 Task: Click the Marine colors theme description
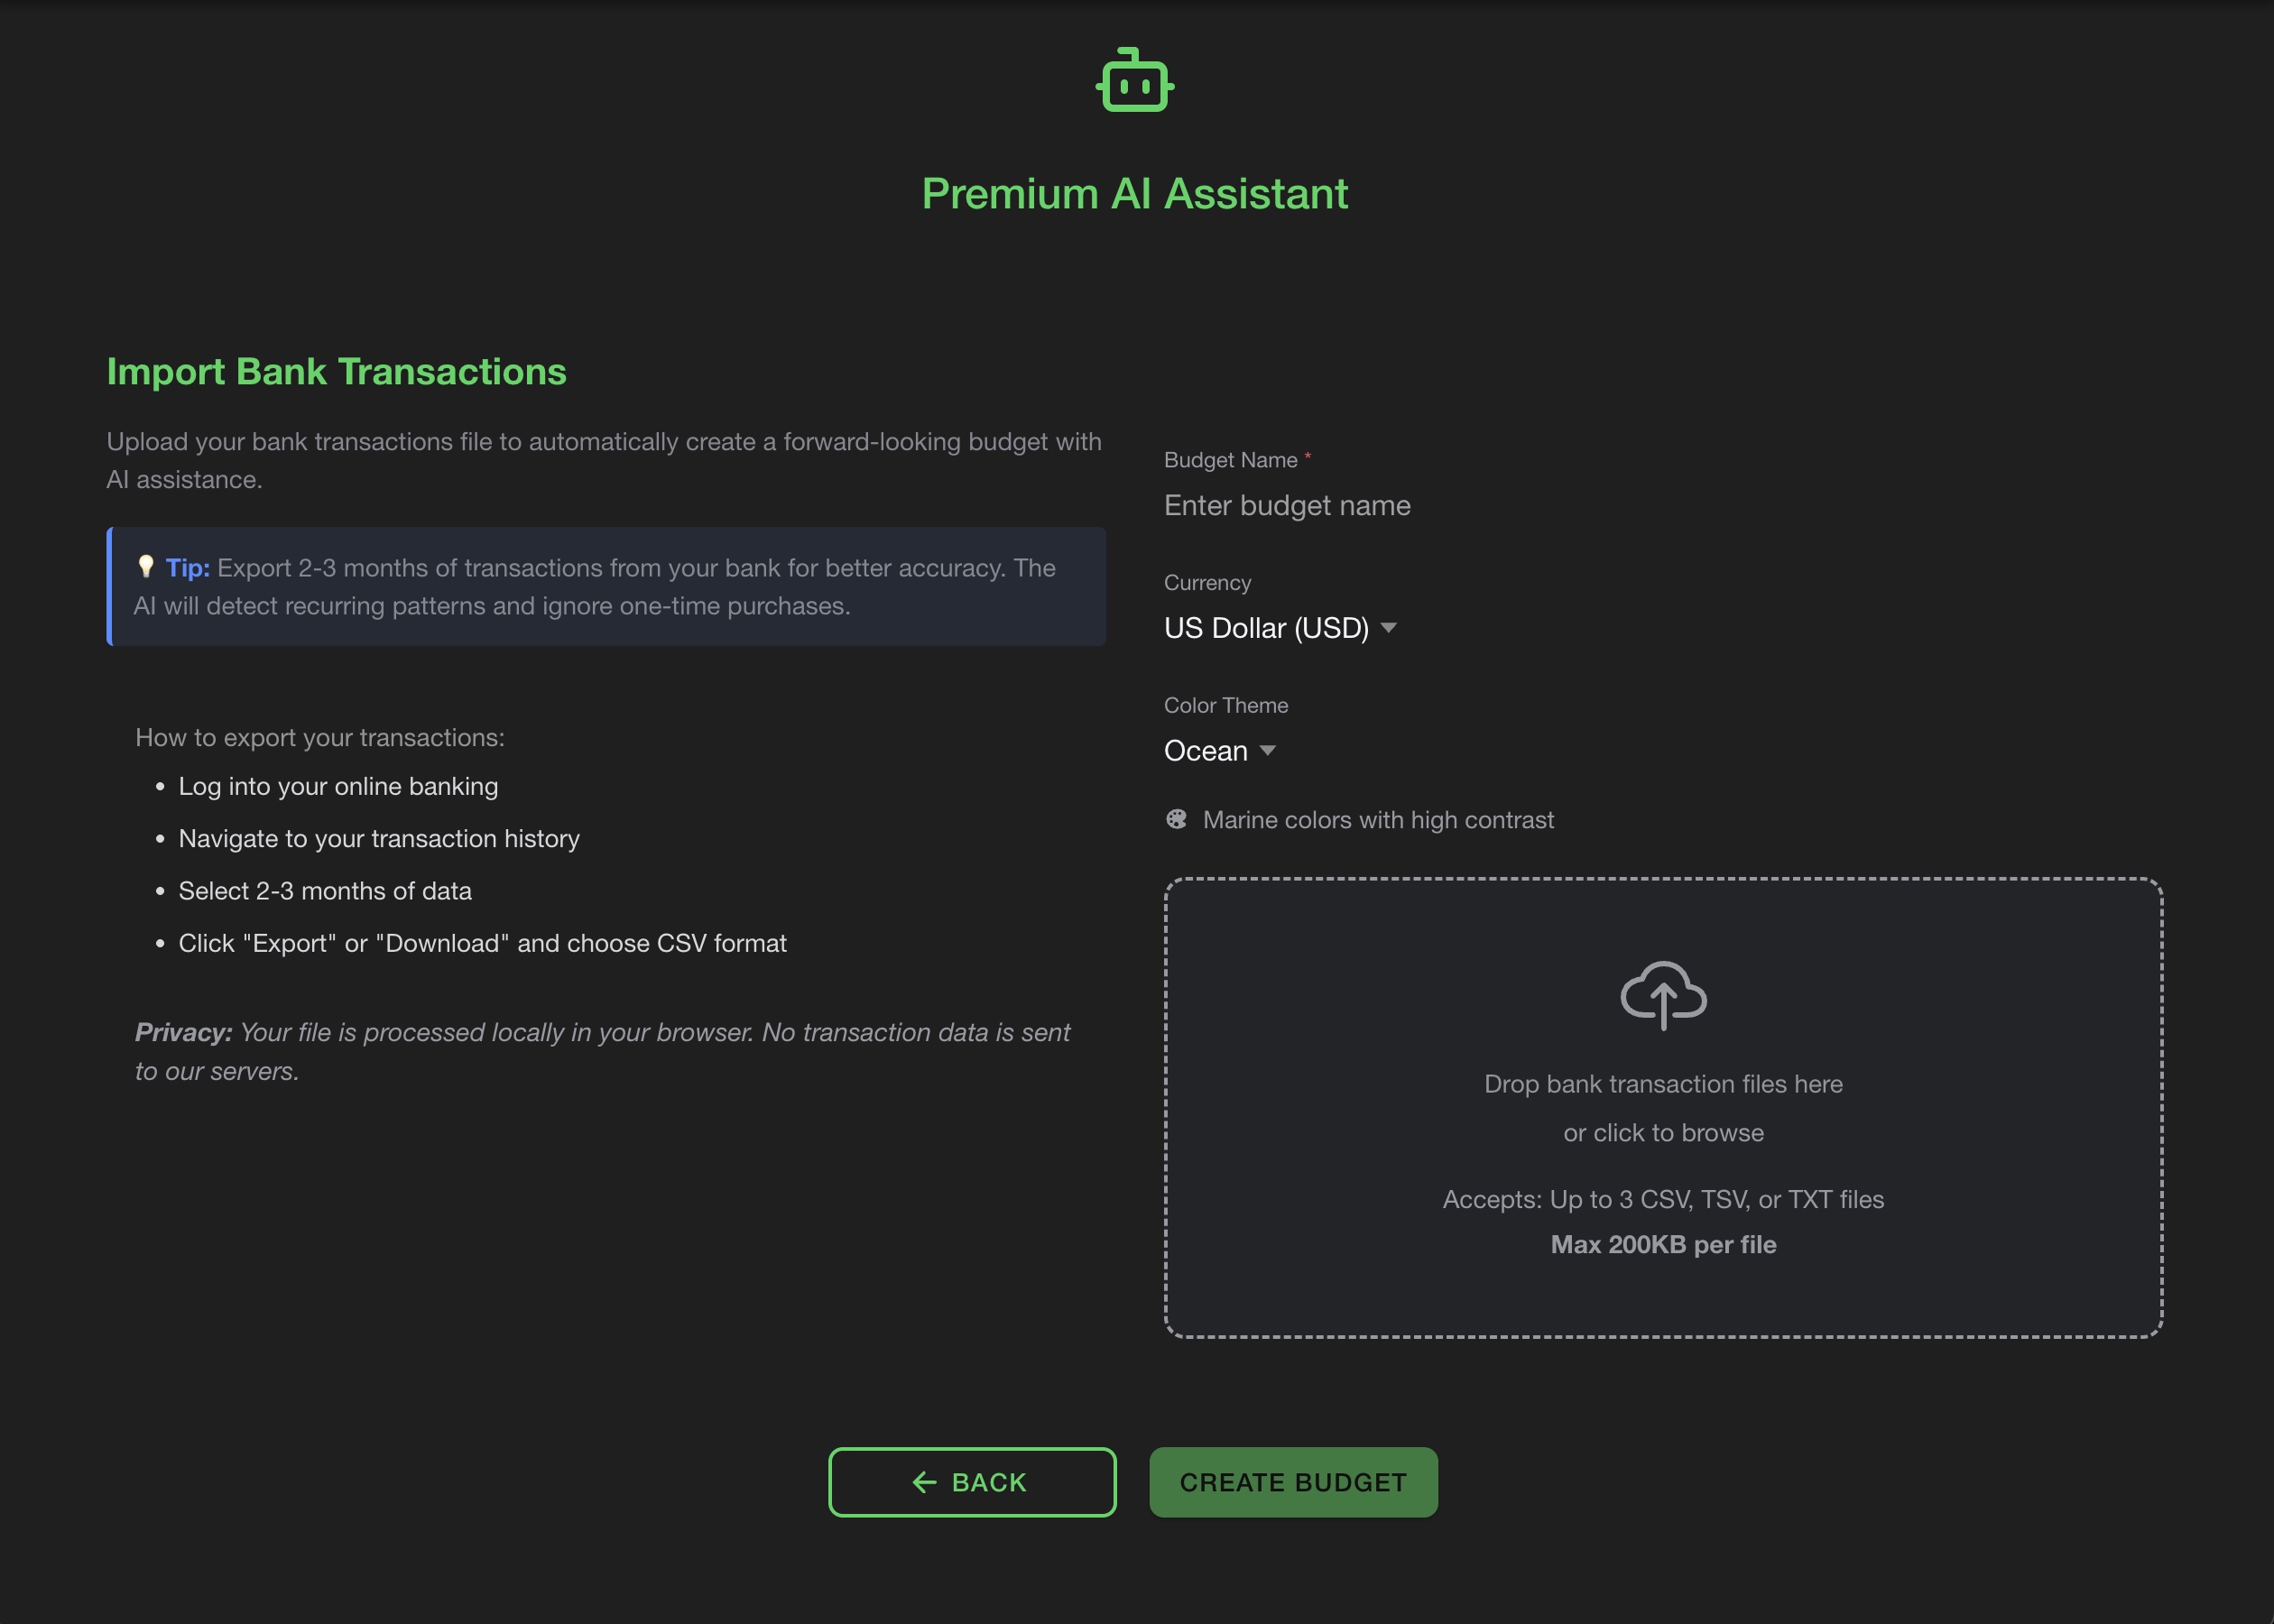click(1378, 820)
